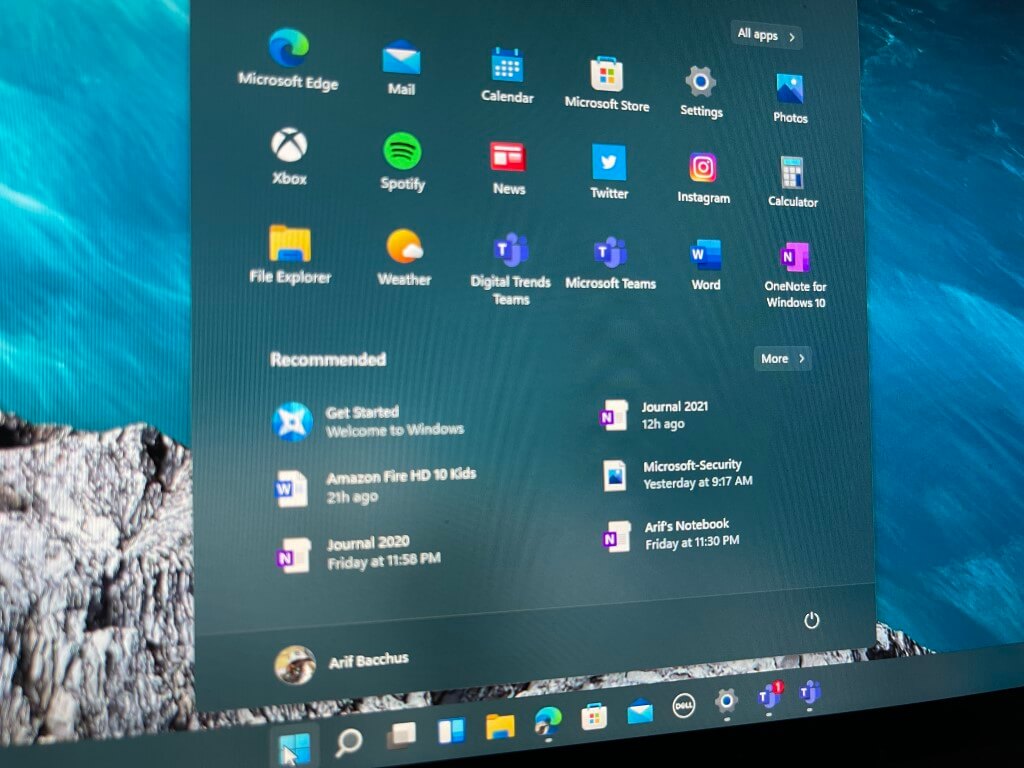Image resolution: width=1024 pixels, height=768 pixels.
Task: Start the Calculator app
Action: (x=791, y=173)
